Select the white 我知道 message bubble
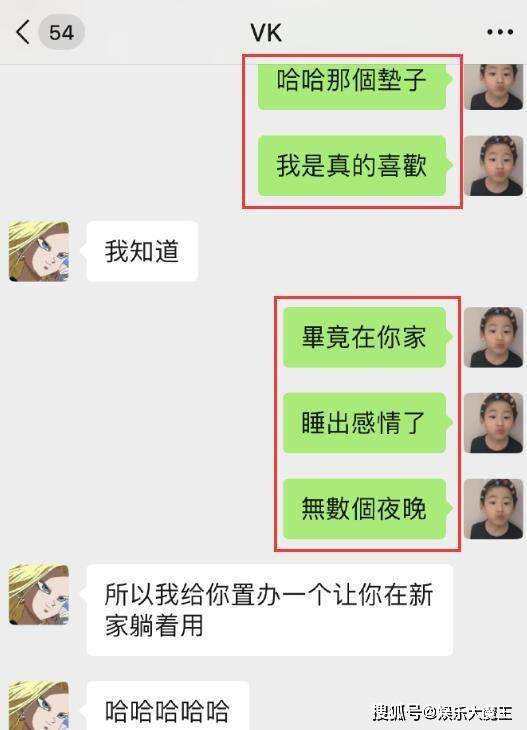 pyautogui.click(x=142, y=251)
